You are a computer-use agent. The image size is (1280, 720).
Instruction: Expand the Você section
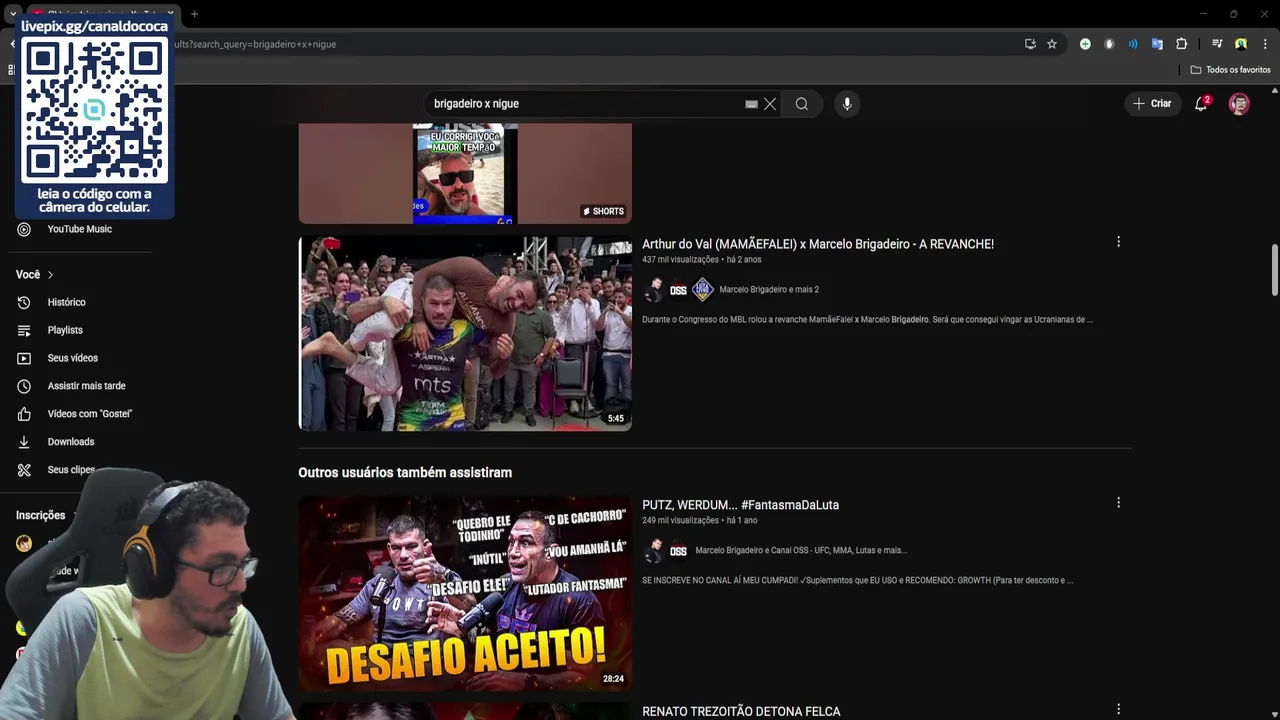(35, 274)
